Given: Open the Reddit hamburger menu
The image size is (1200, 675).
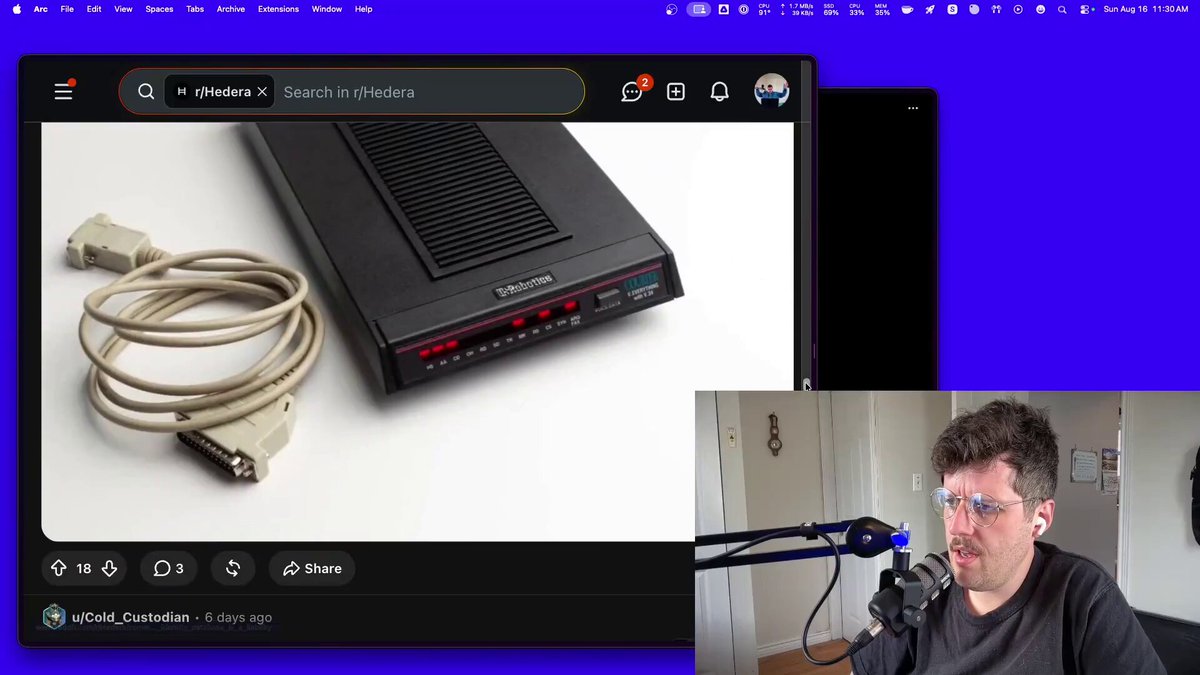Looking at the screenshot, I should point(63,91).
